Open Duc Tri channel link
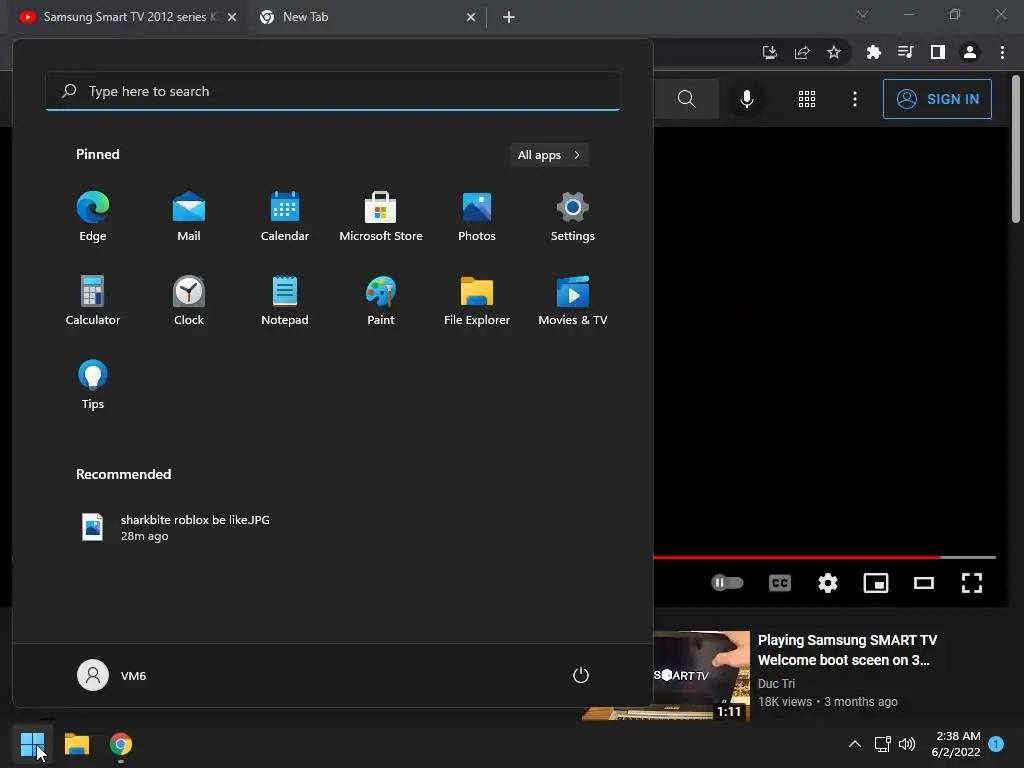Image resolution: width=1024 pixels, height=768 pixels. (x=776, y=683)
